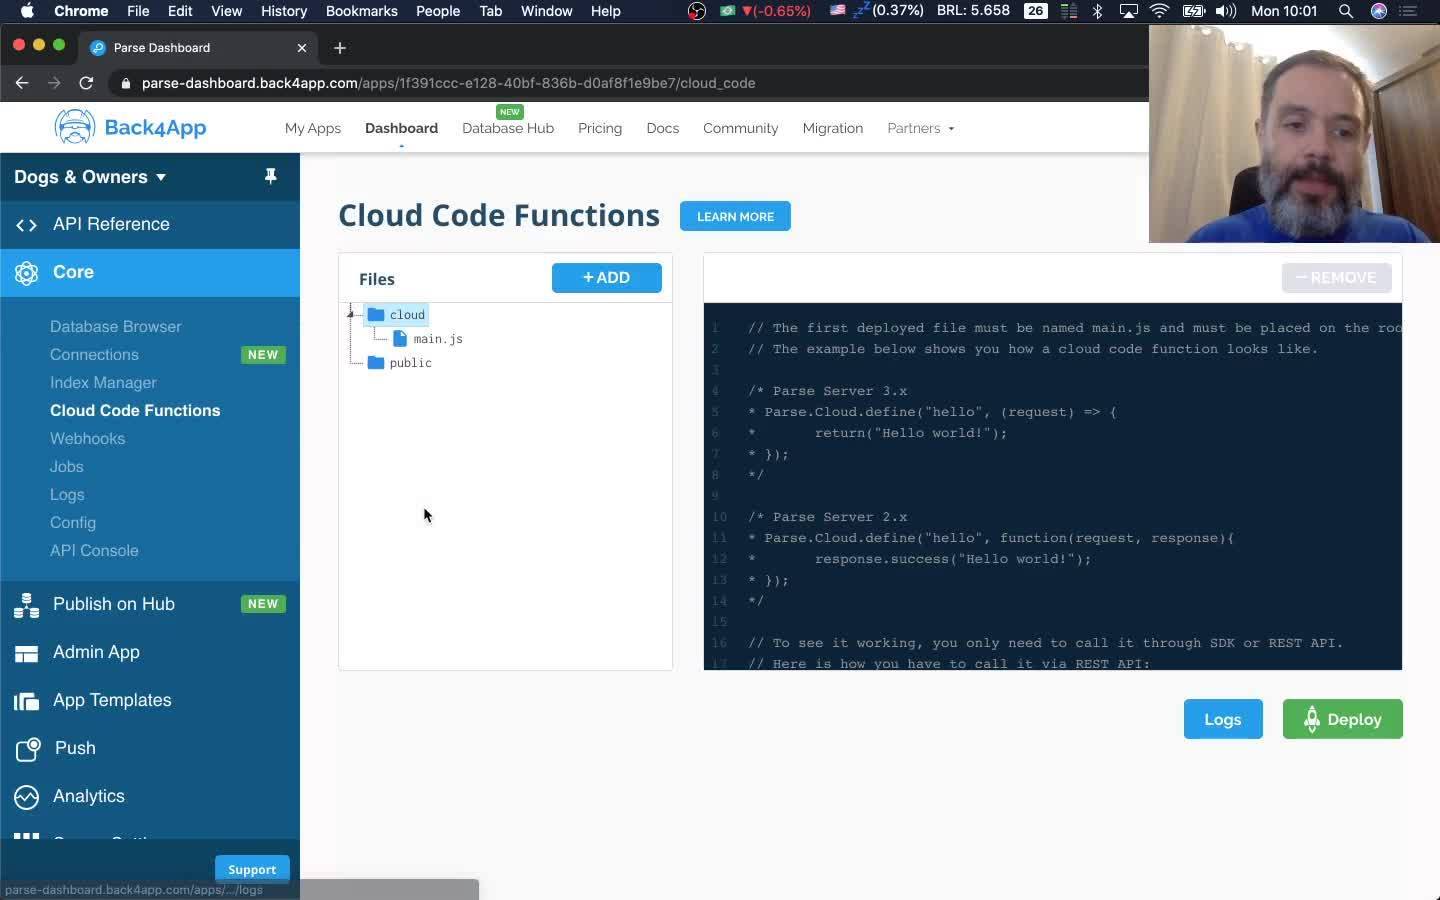1440x900 pixels.
Task: Click the Core atom icon
Action: tap(27, 273)
